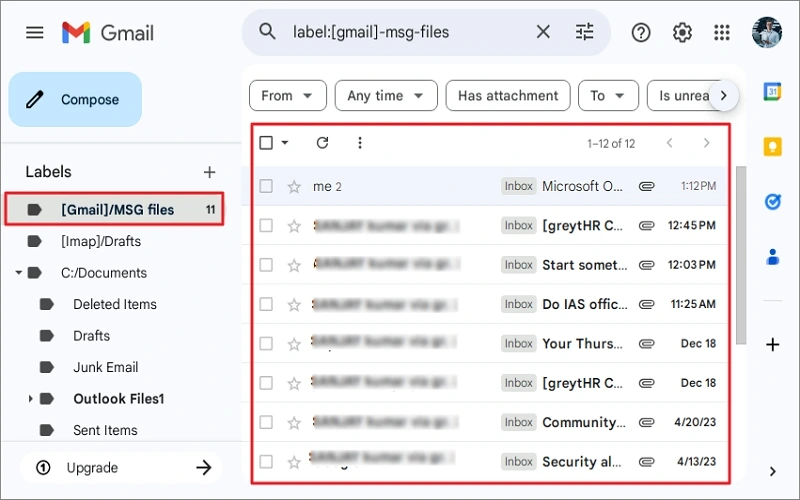Open Google Calendar side panel icon
800x500 pixels.
(x=772, y=92)
